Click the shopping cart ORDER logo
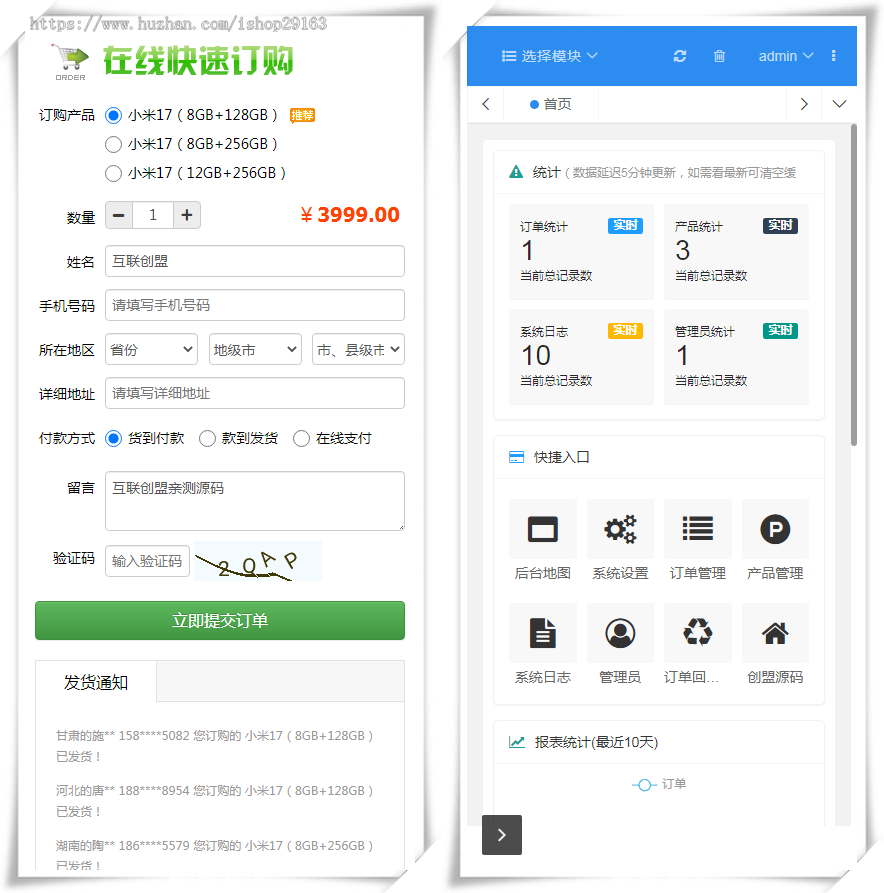This screenshot has width=884, height=893. [71, 62]
